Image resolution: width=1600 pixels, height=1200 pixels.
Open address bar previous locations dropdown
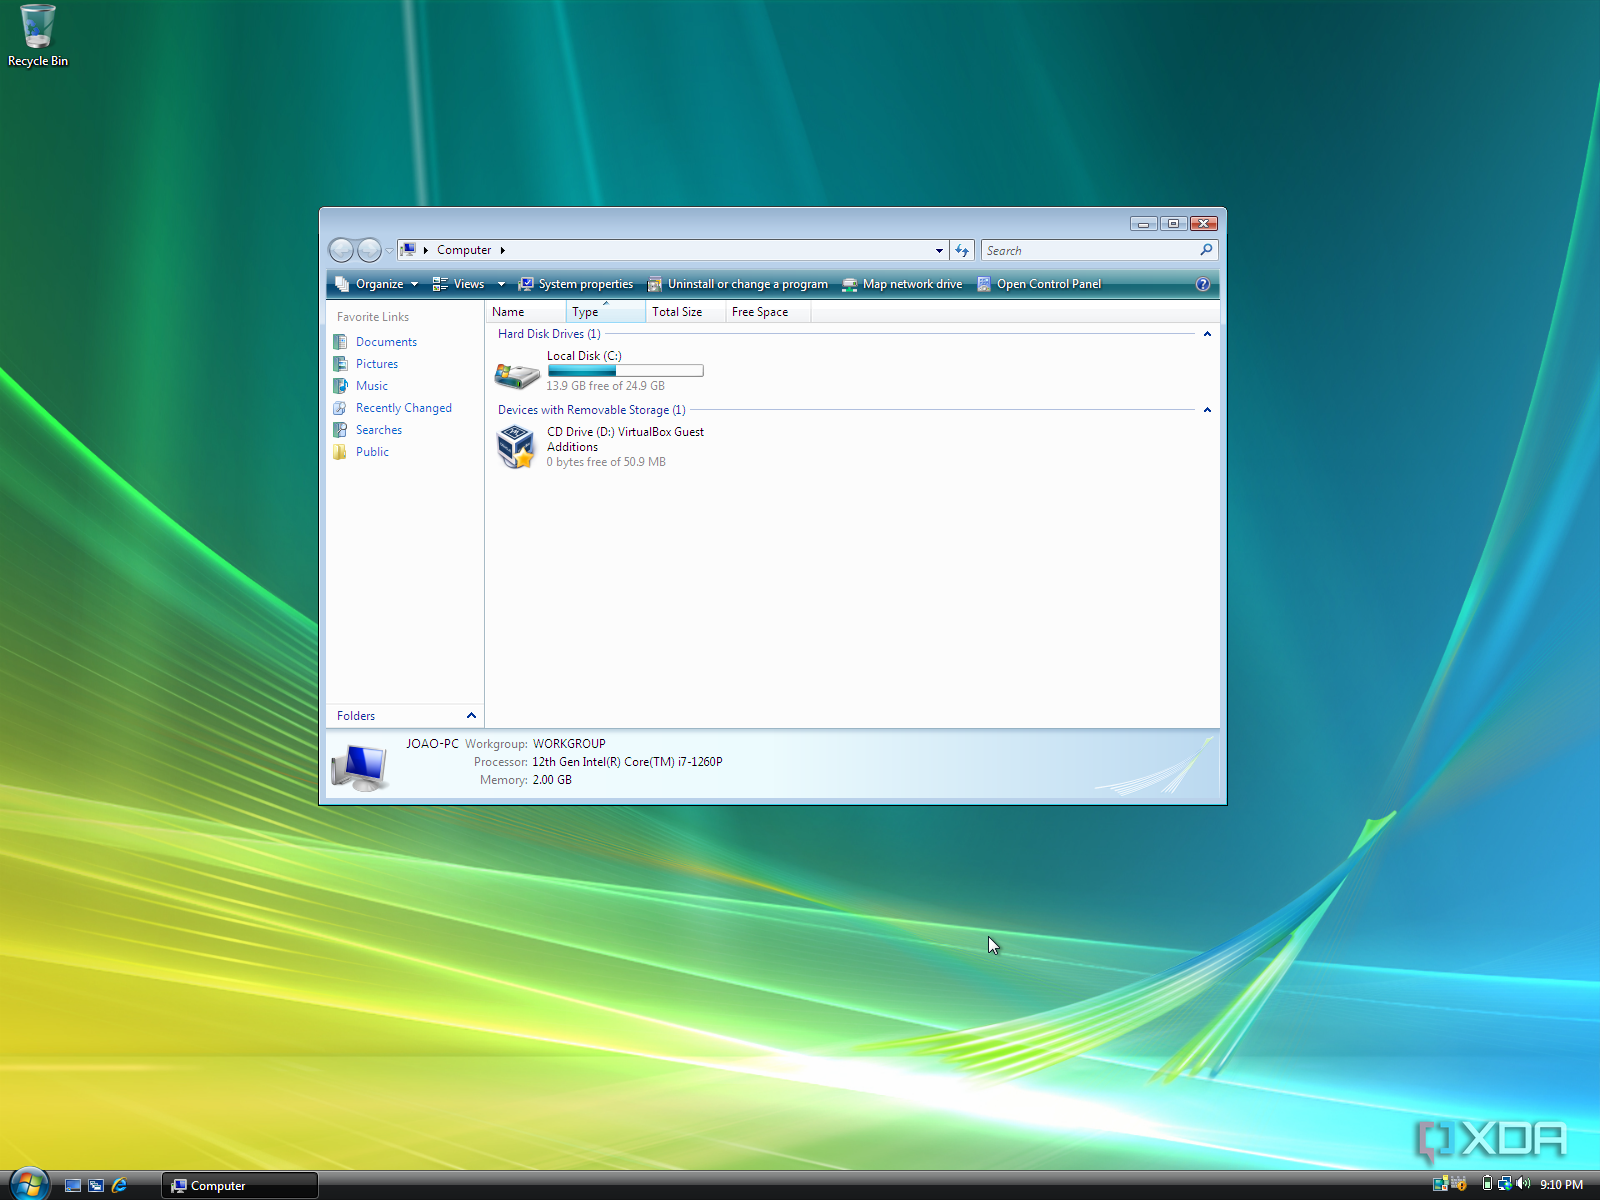(x=939, y=251)
